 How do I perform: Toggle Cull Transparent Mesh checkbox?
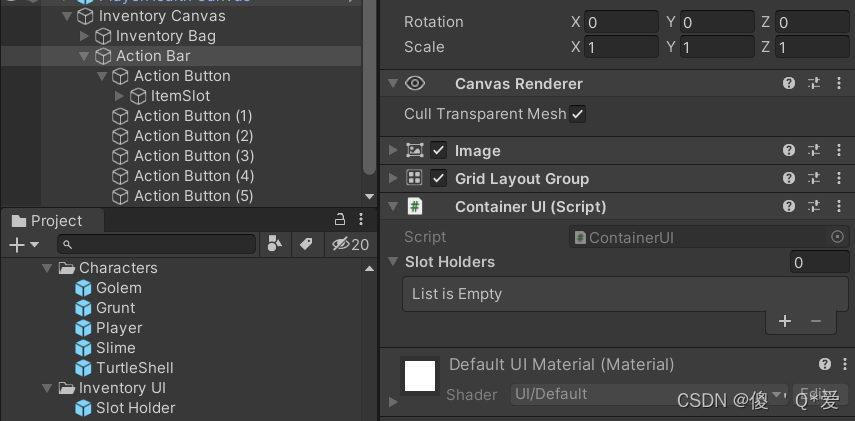[x=577, y=114]
